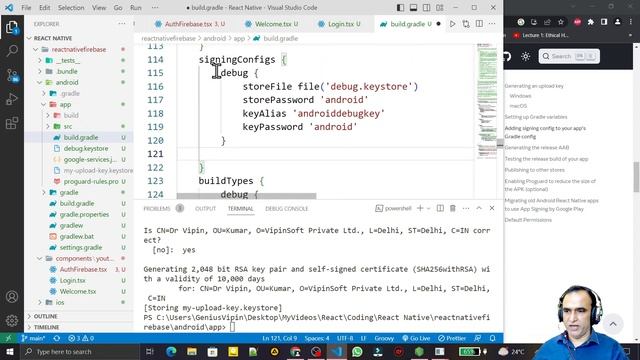Open the Extensions view
Image resolution: width=640 pixels, height=360 pixels.
click(12, 122)
